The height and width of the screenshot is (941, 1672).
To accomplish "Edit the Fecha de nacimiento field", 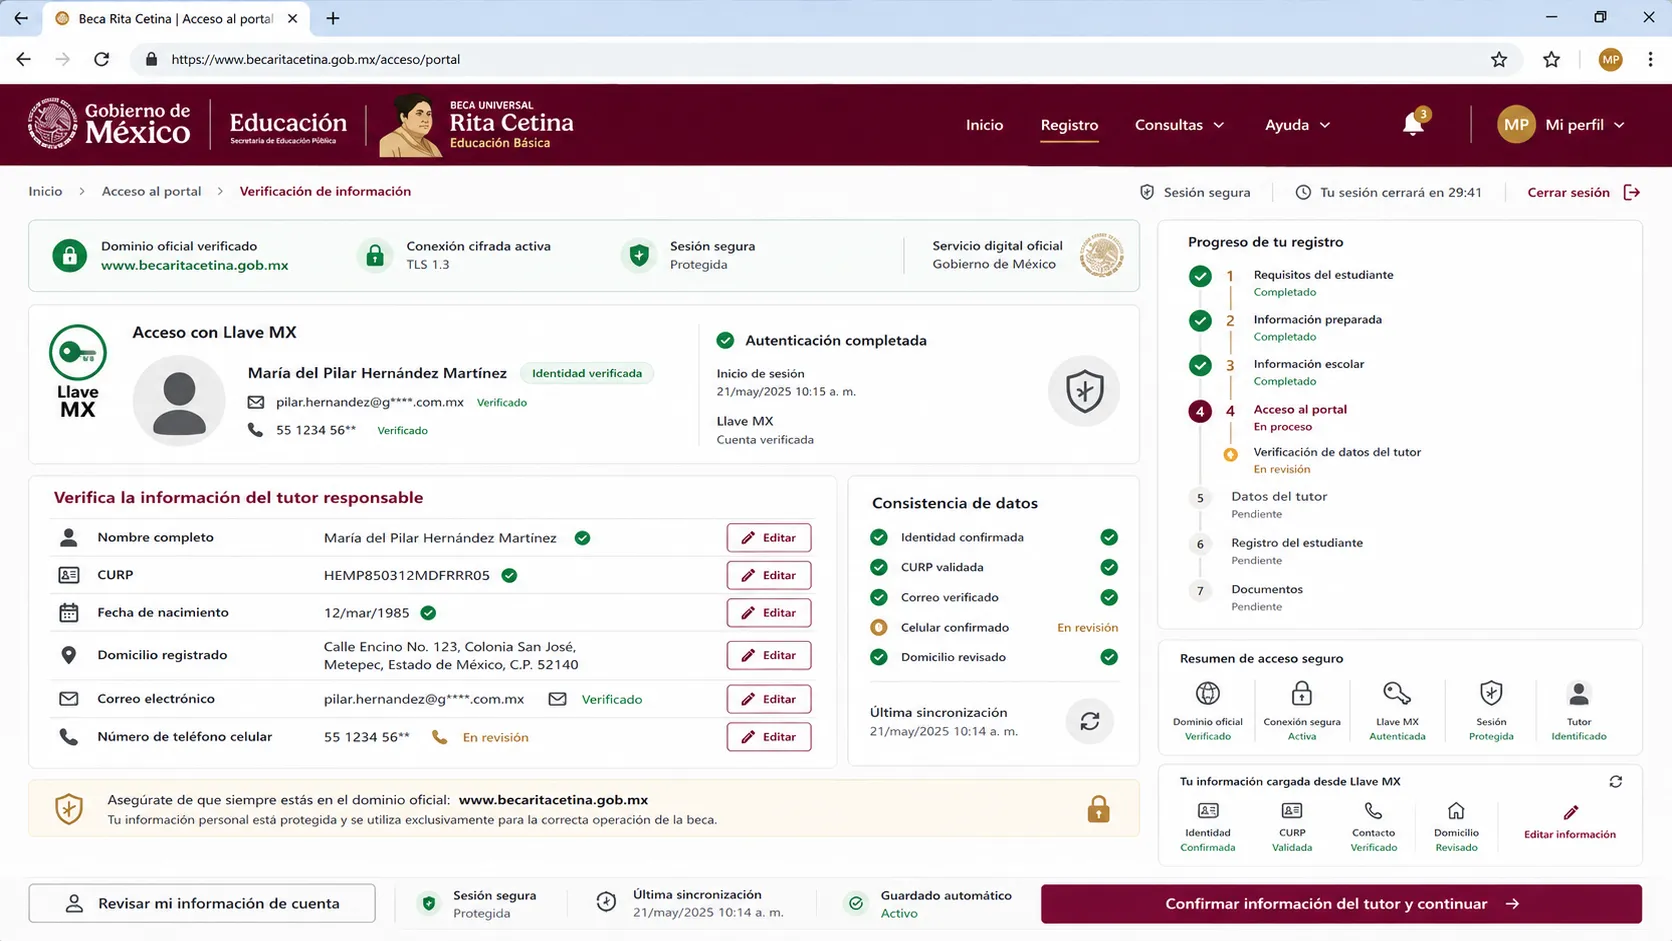I will [768, 613].
